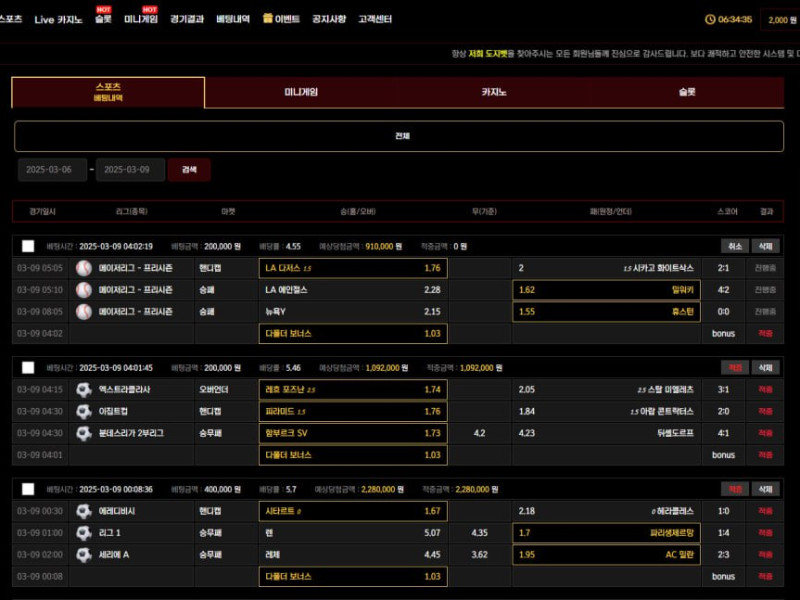Delete the 400,000 원 bet with 삭제
The width and height of the screenshot is (800, 600).
pos(765,490)
